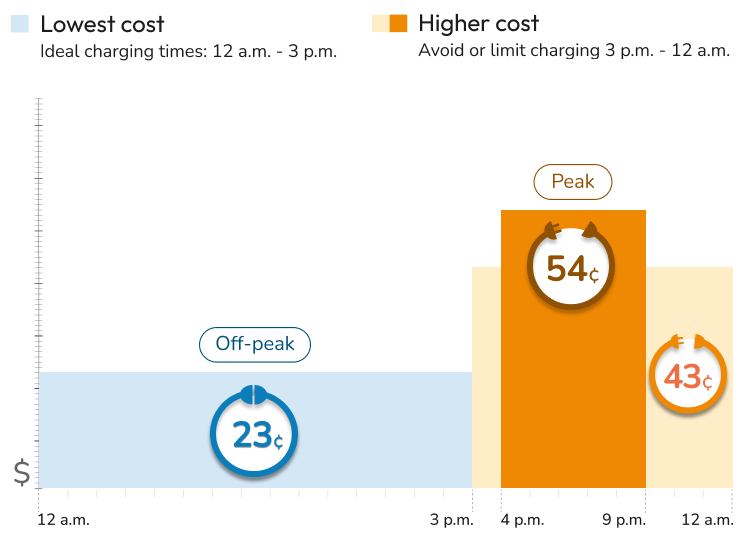The image size is (745, 545).
Task: Click the Avoid or limit charging text
Action: point(574,52)
